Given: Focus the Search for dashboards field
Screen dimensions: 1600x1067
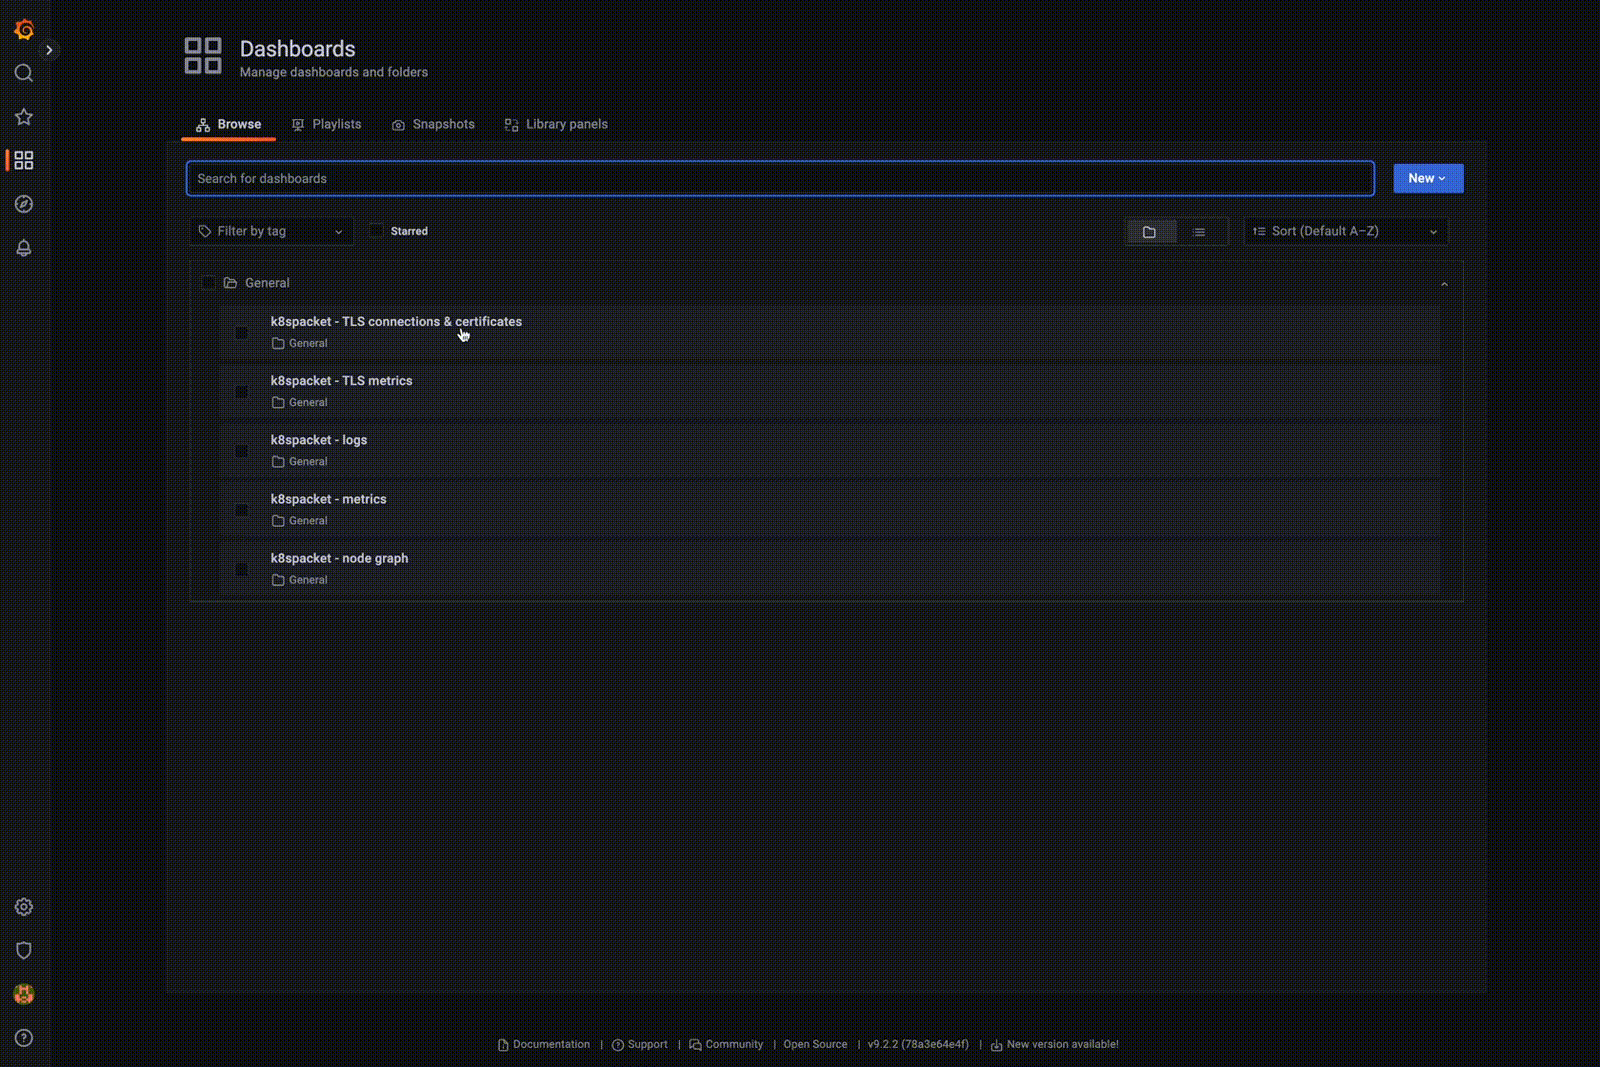Looking at the screenshot, I should click(x=780, y=178).
